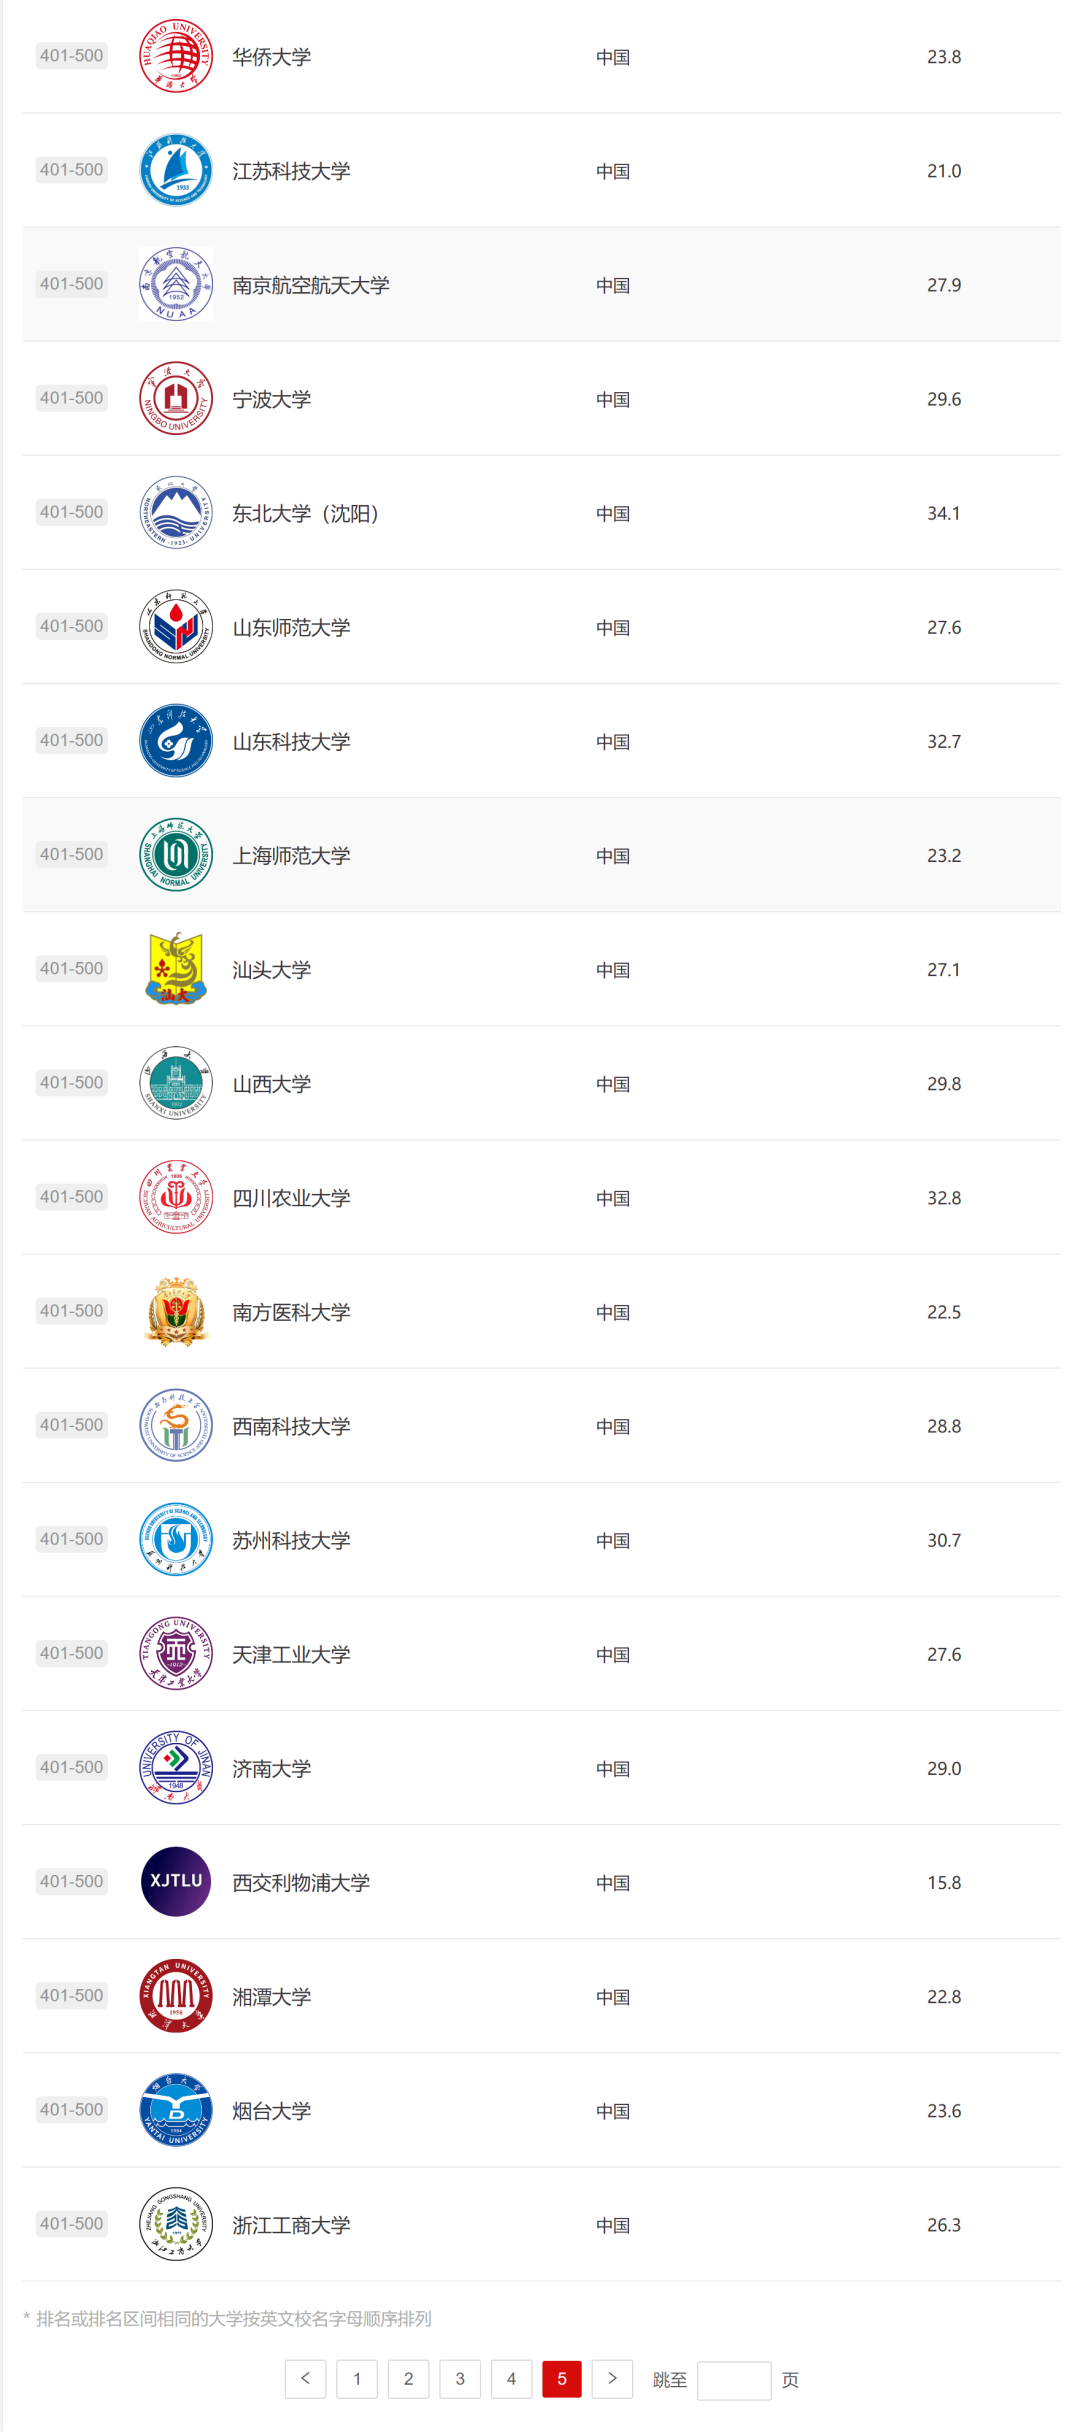The height and width of the screenshot is (2432, 1080).
Task: Open 西交利物浦大学 university link
Action: [x=301, y=1882]
